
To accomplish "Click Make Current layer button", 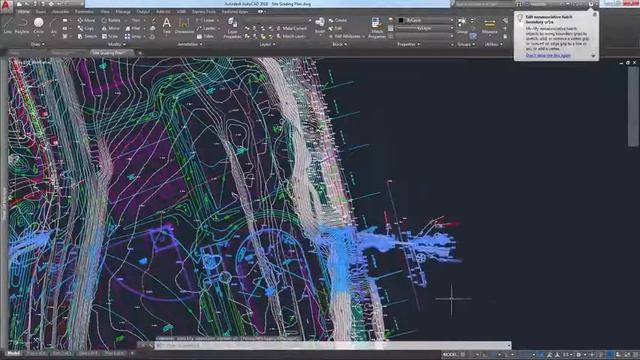I will click(x=291, y=28).
